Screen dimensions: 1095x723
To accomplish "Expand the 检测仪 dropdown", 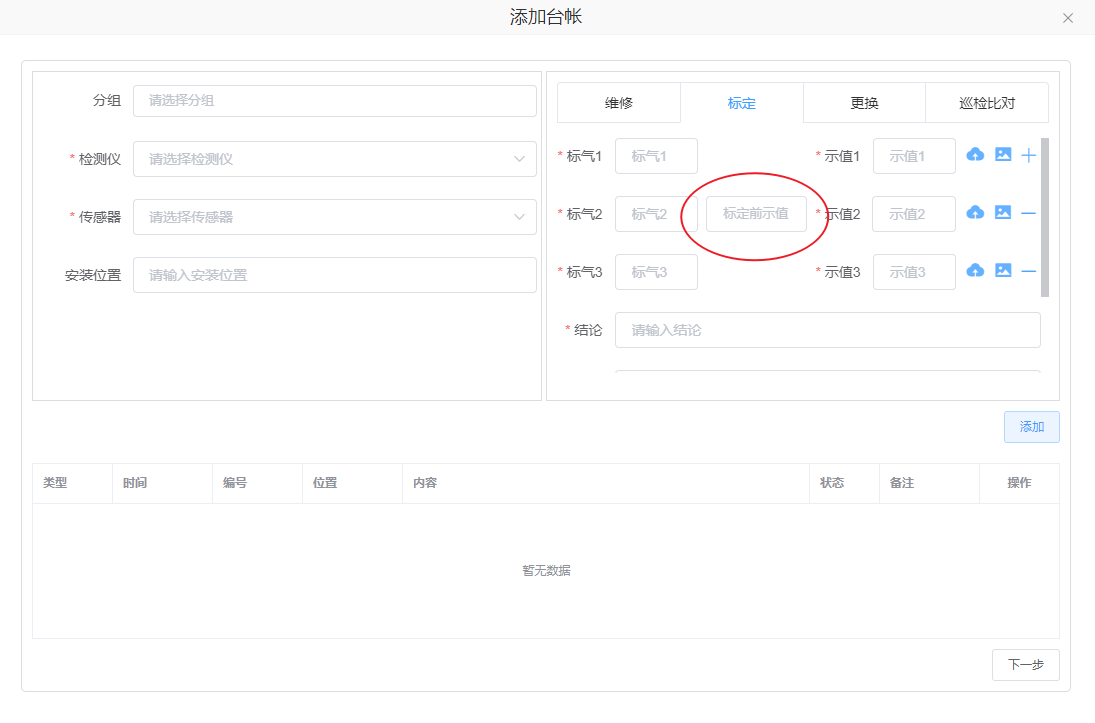I will click(334, 159).
